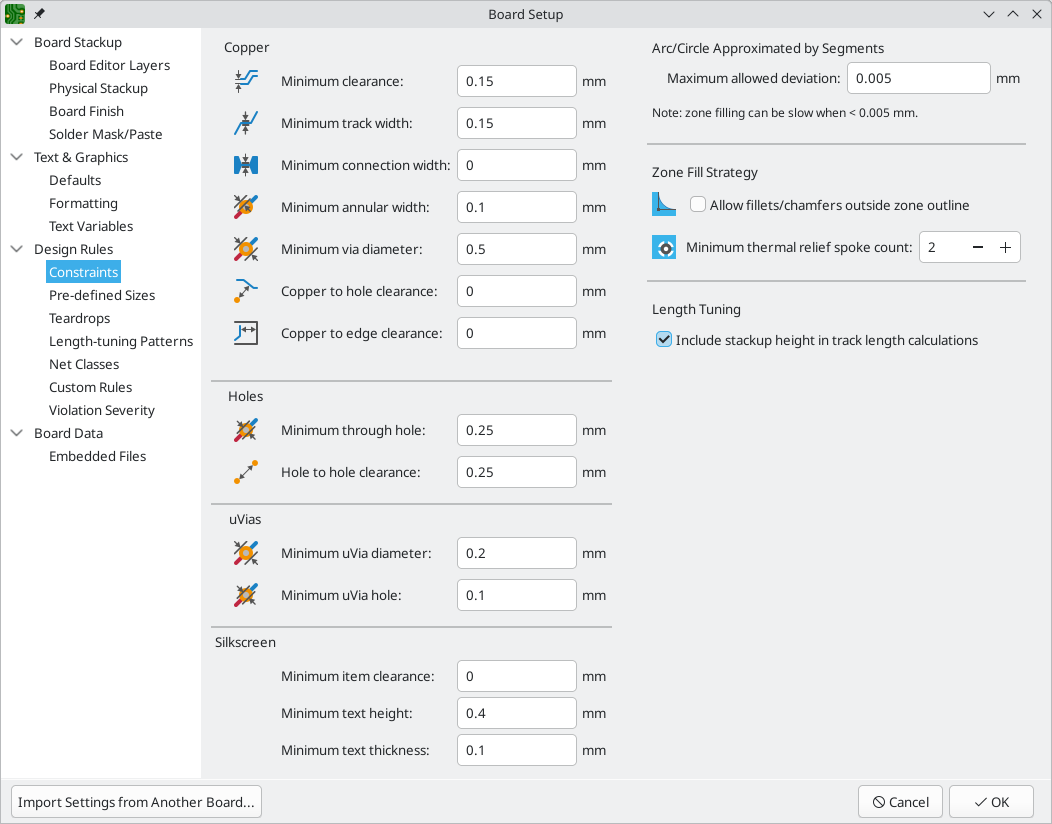The image size is (1052, 824).
Task: Collapse the Board Data section
Action: pyautogui.click(x=16, y=433)
